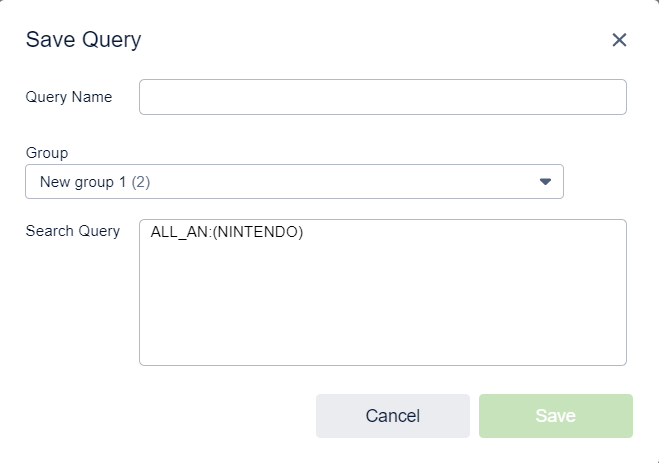Click the Save Query dialog title
Viewport: 659px width, 463px height.
pyautogui.click(x=83, y=40)
